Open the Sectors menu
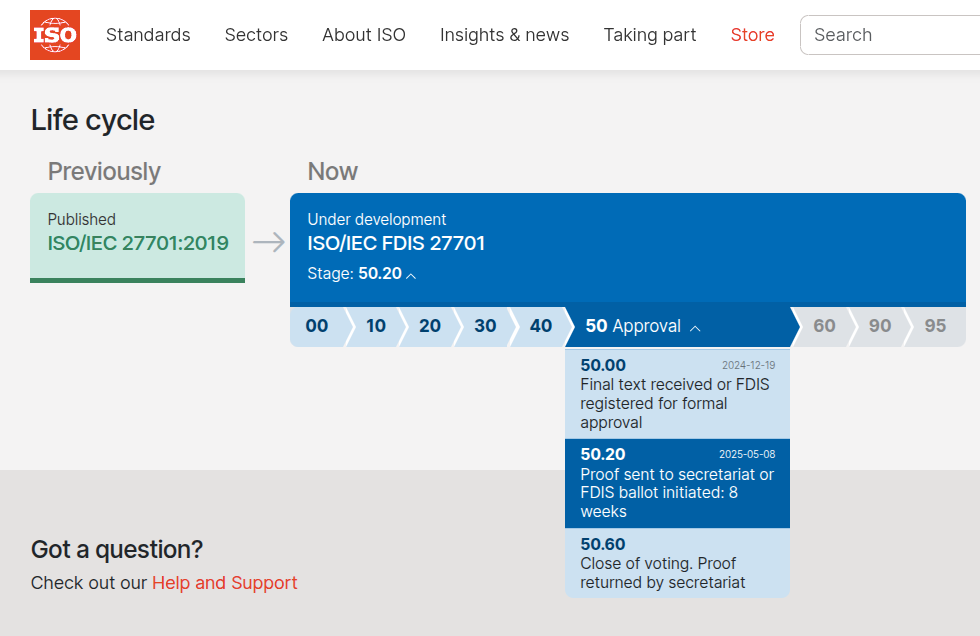980x636 pixels. click(x=256, y=35)
